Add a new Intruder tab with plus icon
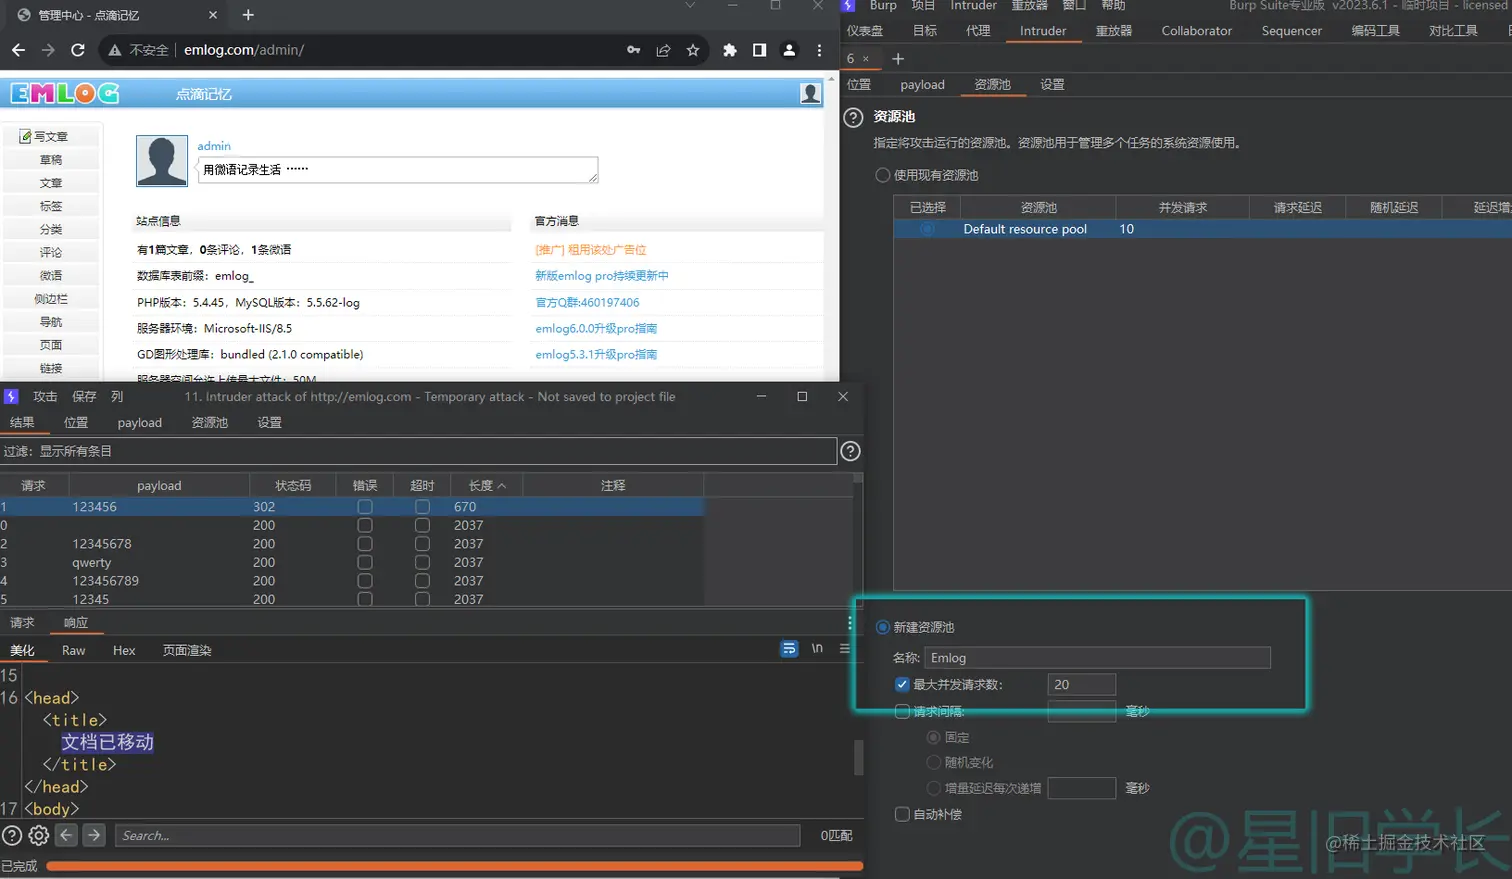The image size is (1512, 879). click(897, 59)
